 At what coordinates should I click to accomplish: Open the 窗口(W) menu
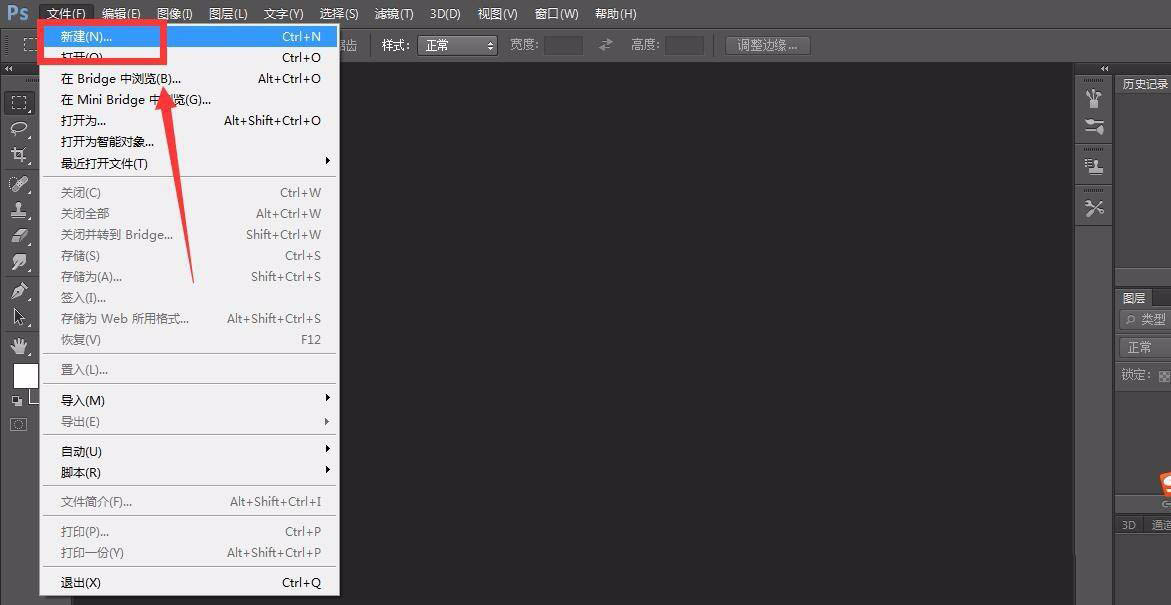[556, 13]
